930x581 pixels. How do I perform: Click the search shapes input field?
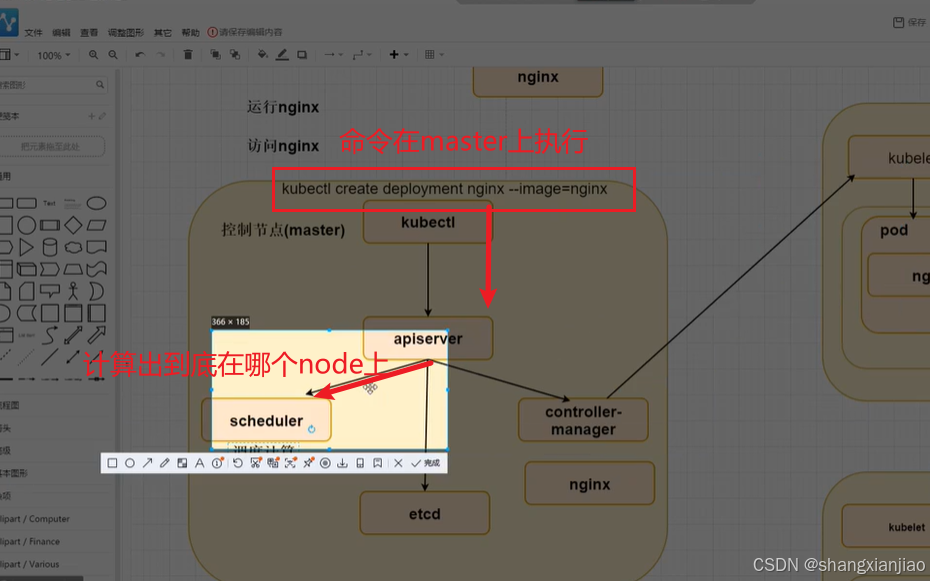click(x=52, y=85)
